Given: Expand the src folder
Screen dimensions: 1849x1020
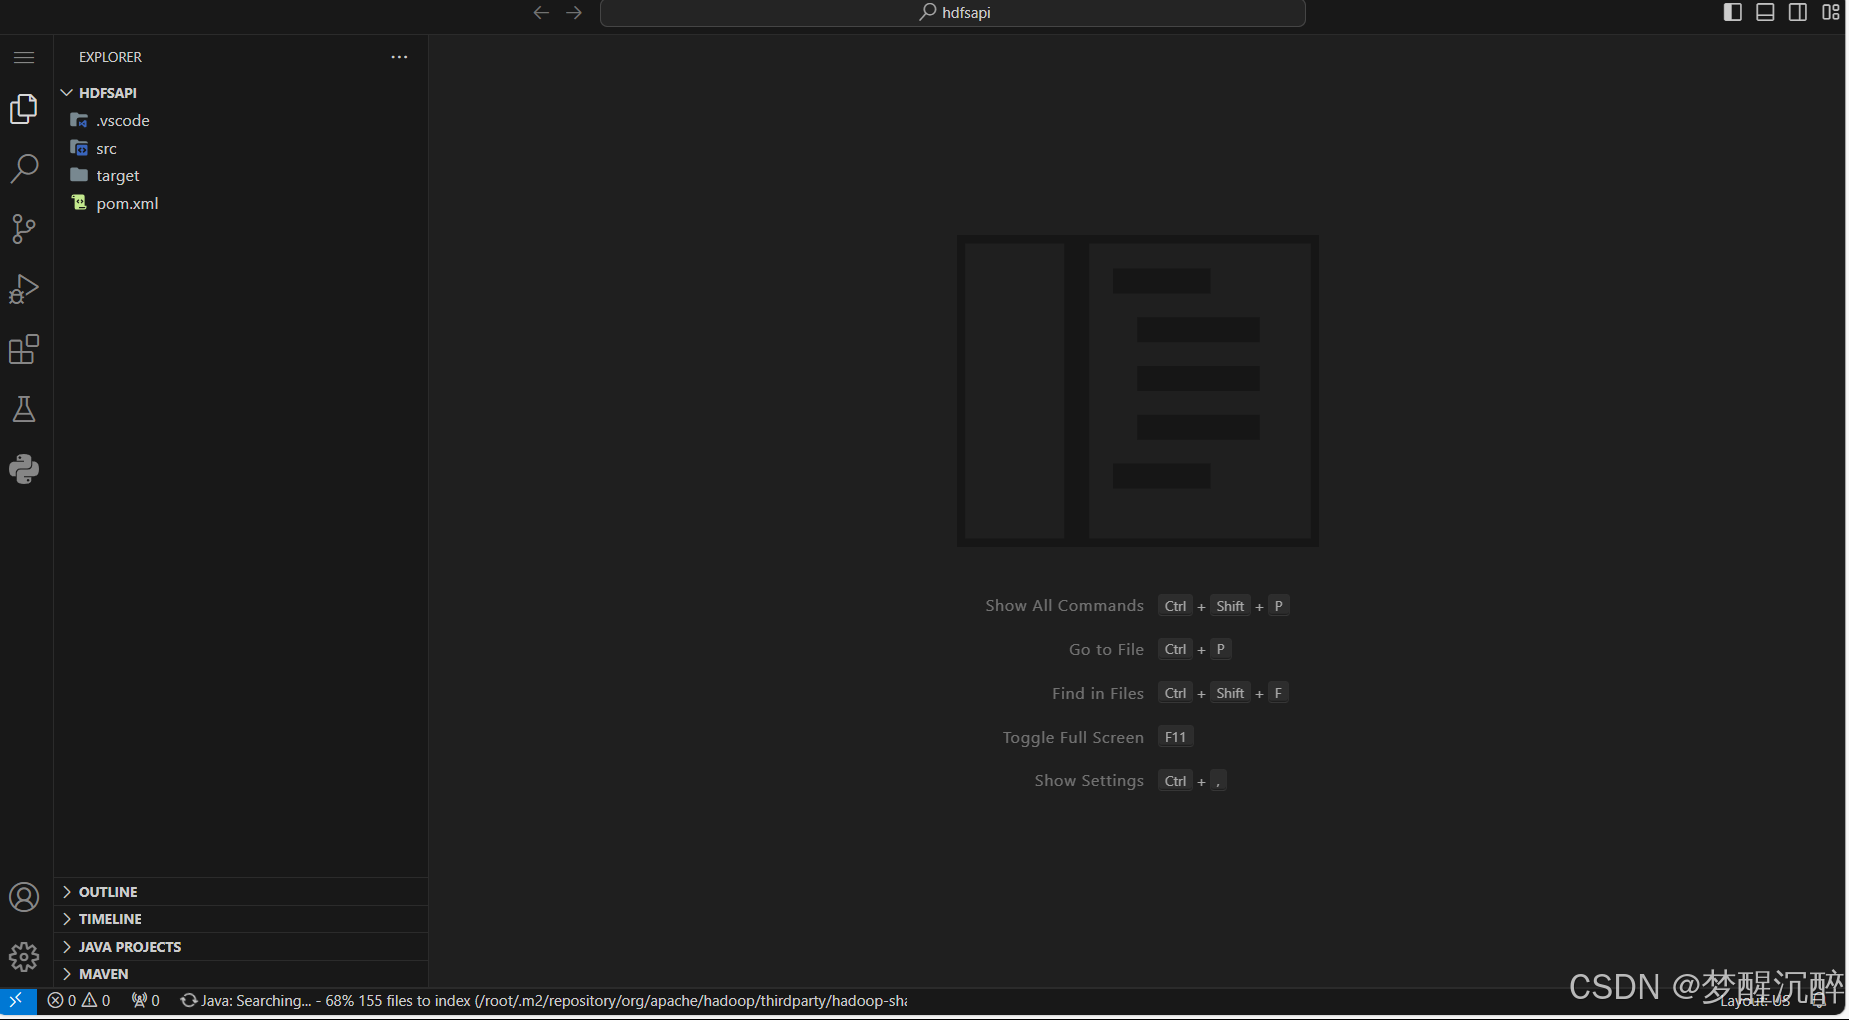Looking at the screenshot, I should click(241, 148).
